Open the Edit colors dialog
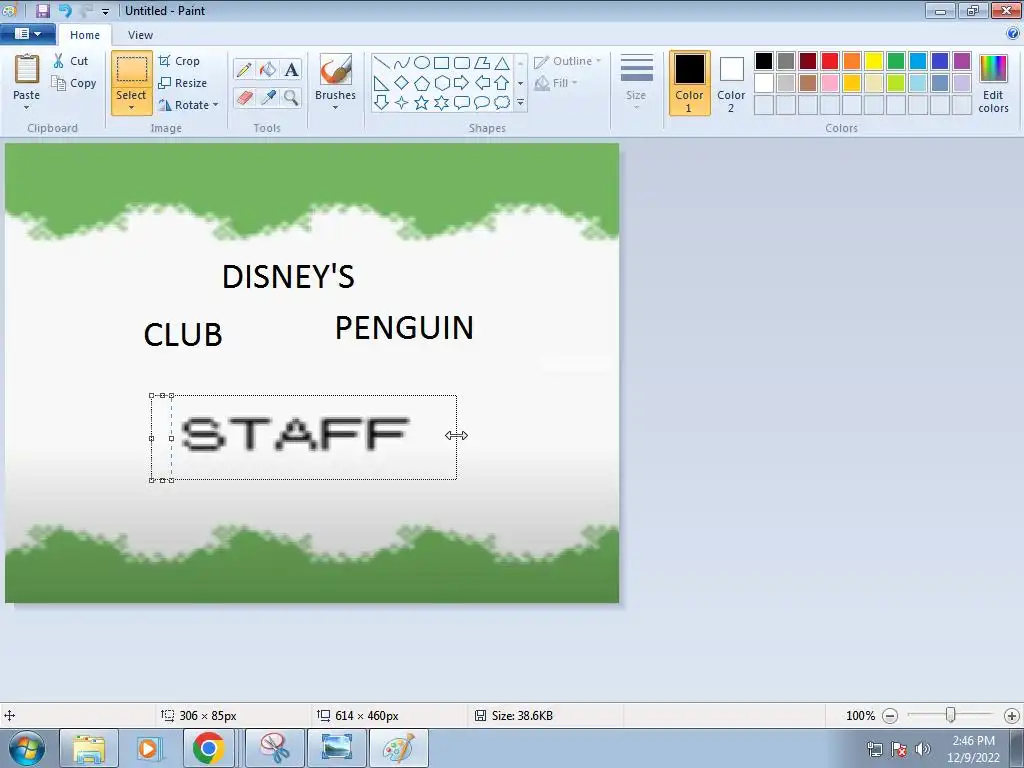1024x768 pixels. point(993,83)
